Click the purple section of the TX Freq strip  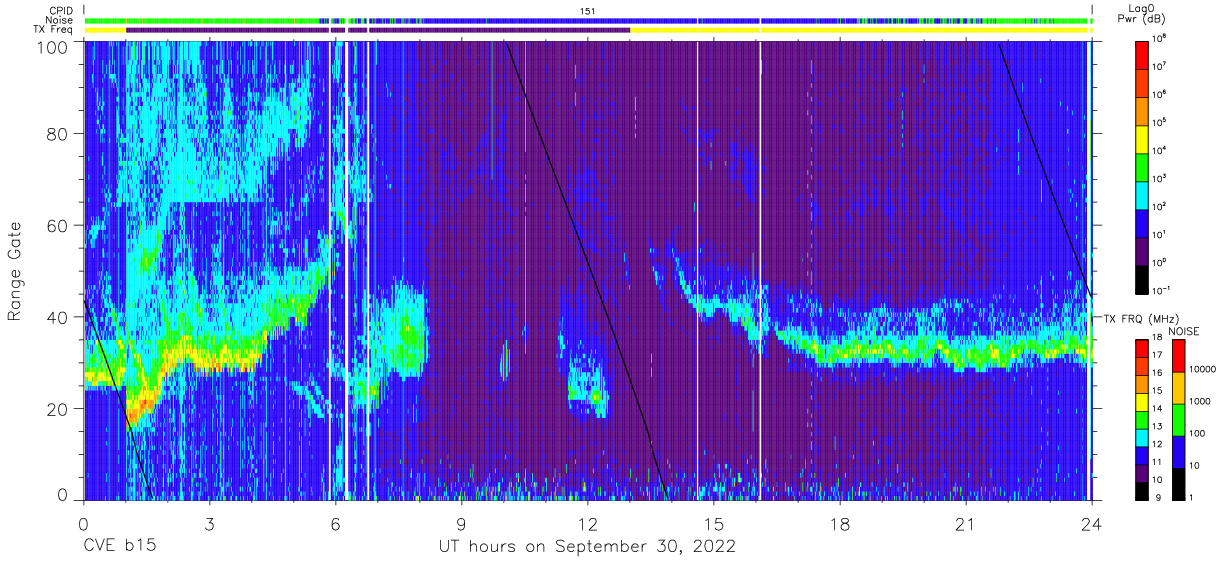378,30
